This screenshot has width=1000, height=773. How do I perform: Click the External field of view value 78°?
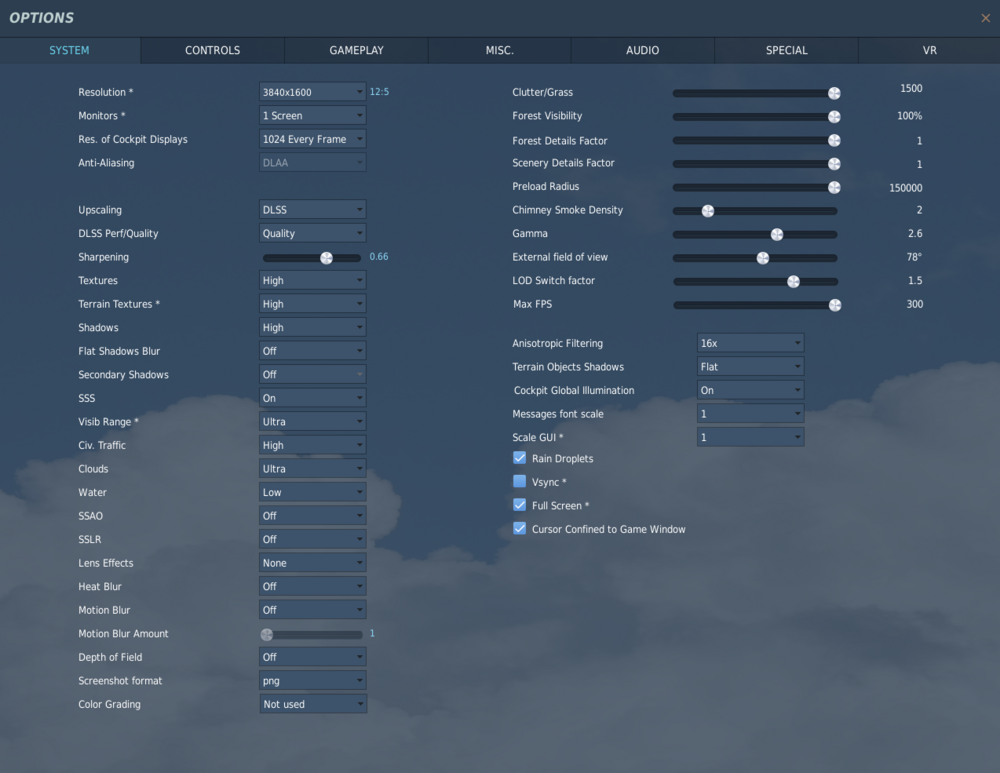(x=915, y=257)
